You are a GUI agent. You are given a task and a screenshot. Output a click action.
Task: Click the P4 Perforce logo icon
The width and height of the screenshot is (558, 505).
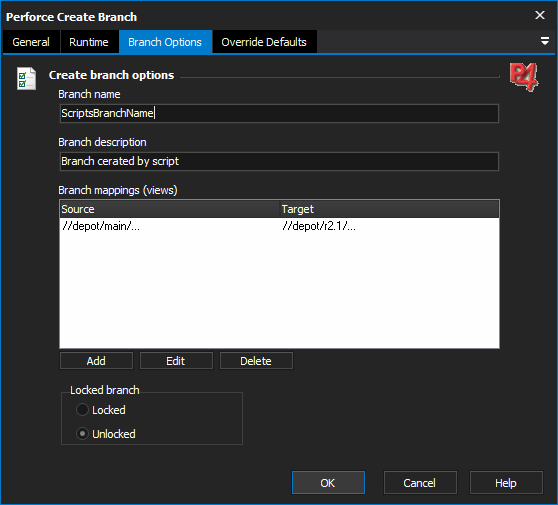click(x=523, y=77)
